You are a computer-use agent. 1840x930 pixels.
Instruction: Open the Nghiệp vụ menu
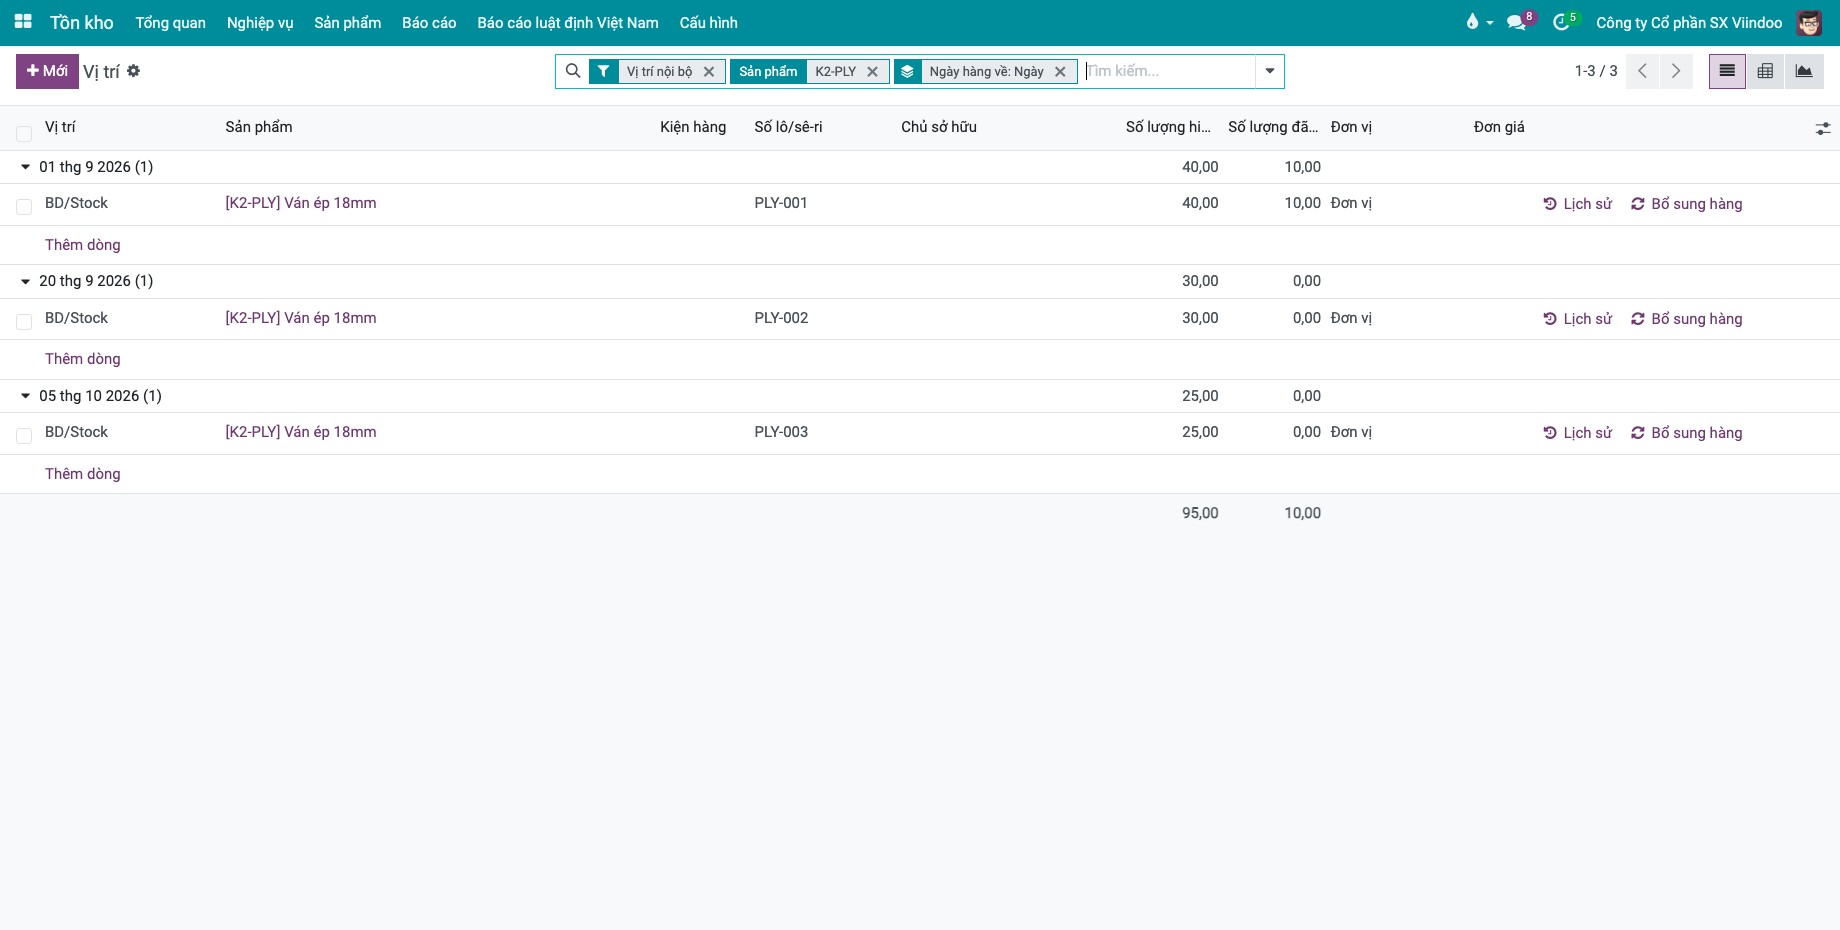(x=260, y=22)
